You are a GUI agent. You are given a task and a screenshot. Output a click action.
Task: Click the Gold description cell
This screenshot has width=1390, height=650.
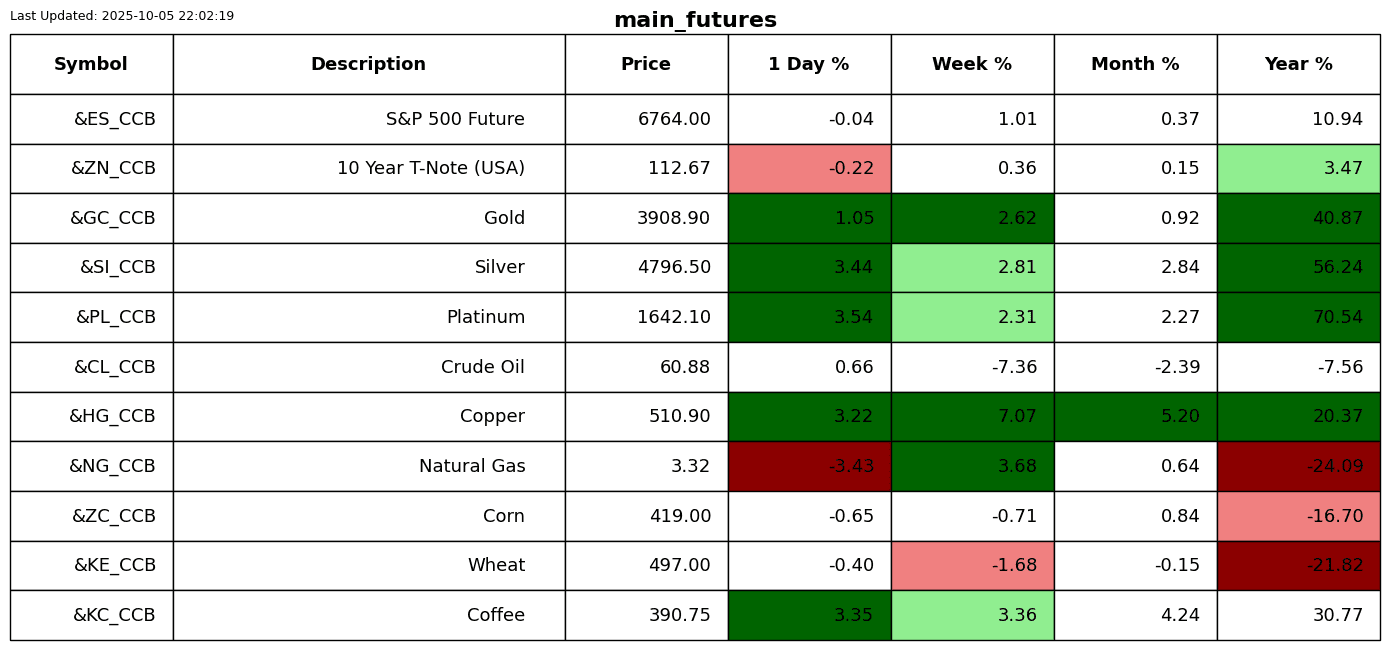click(504, 218)
